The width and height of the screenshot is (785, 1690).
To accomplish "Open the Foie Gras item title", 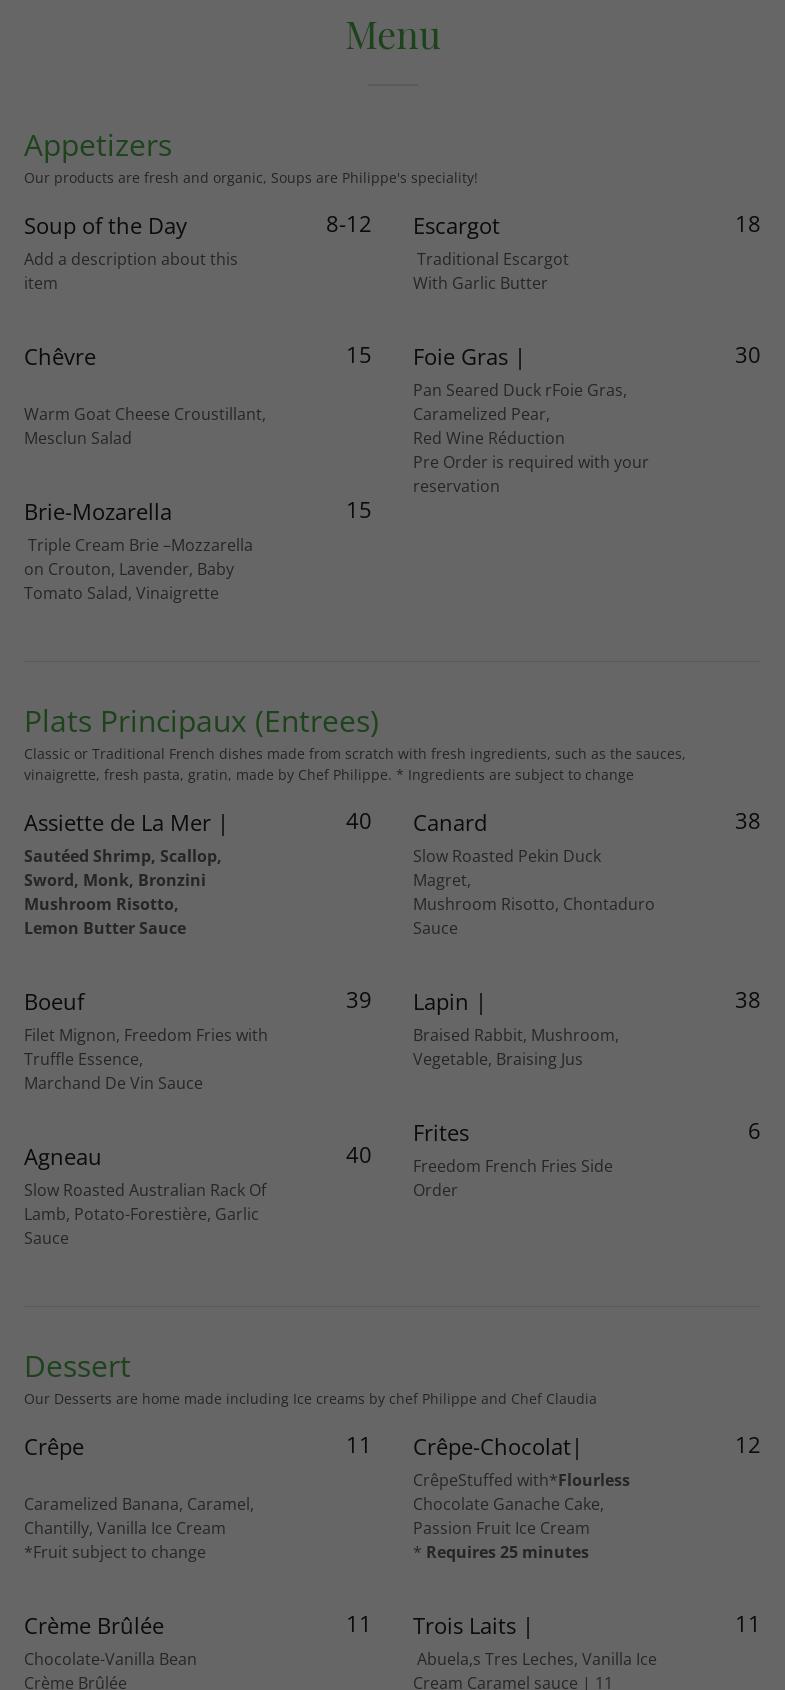I will pyautogui.click(x=468, y=357).
